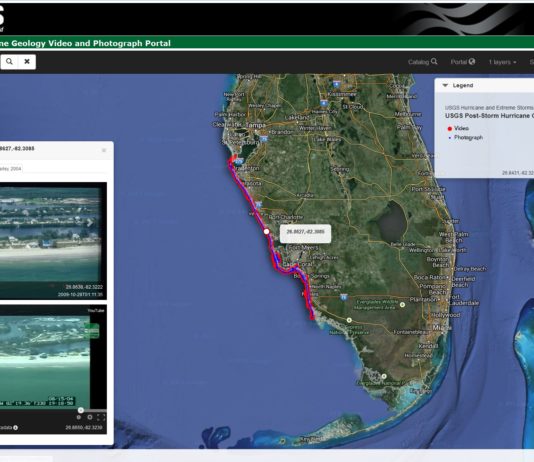The width and height of the screenshot is (534, 462).
Task: Click the Port Charlotte map label
Action: click(286, 217)
